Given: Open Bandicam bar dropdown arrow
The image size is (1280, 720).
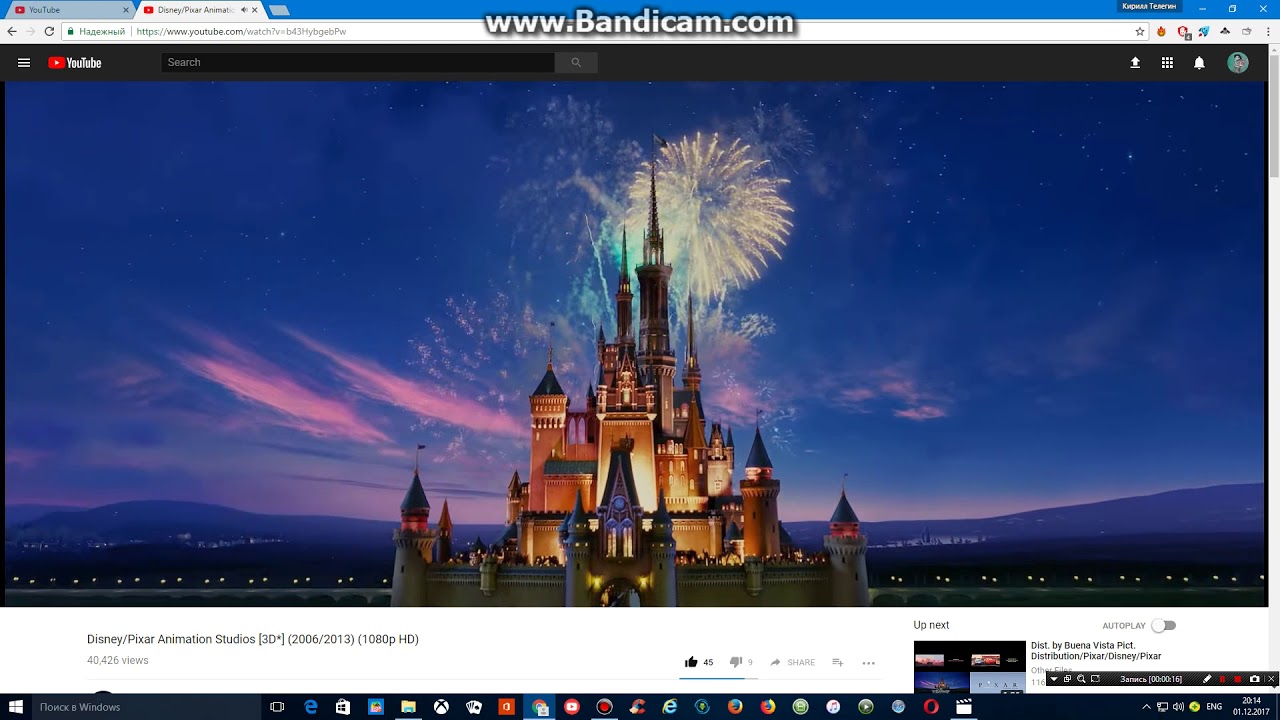Looking at the screenshot, I should click(x=1053, y=679).
